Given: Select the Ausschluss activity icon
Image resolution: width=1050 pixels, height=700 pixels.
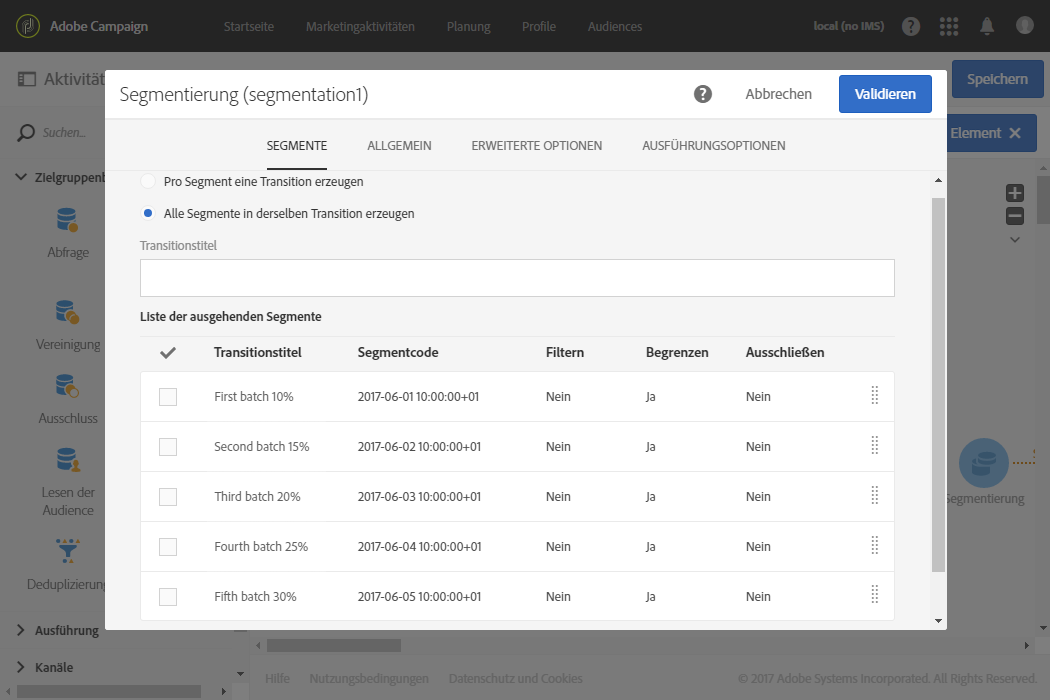Looking at the screenshot, I should point(68,386).
